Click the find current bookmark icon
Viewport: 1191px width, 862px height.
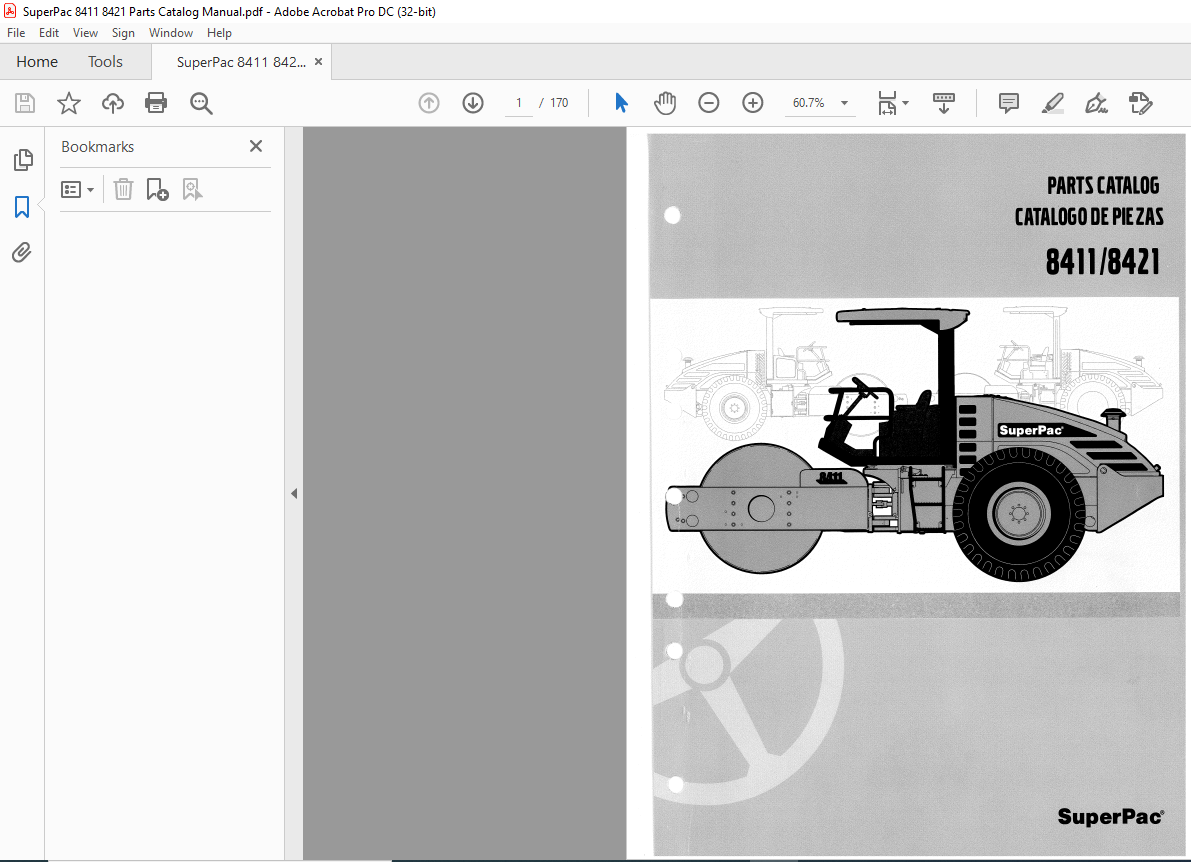192,189
